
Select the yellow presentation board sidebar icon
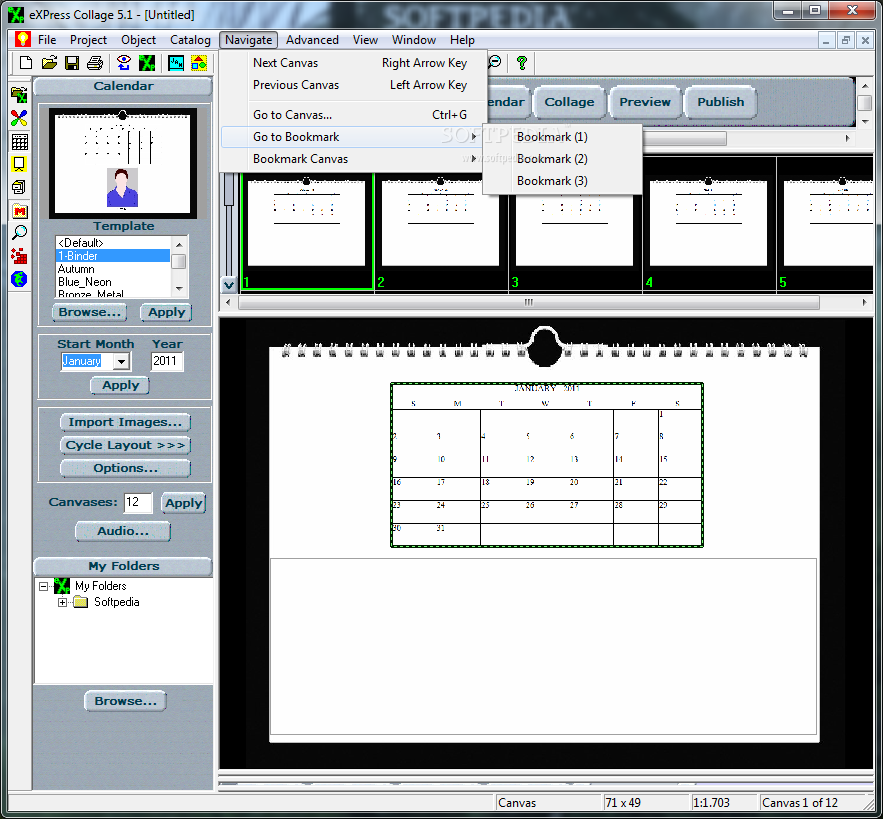[19, 164]
